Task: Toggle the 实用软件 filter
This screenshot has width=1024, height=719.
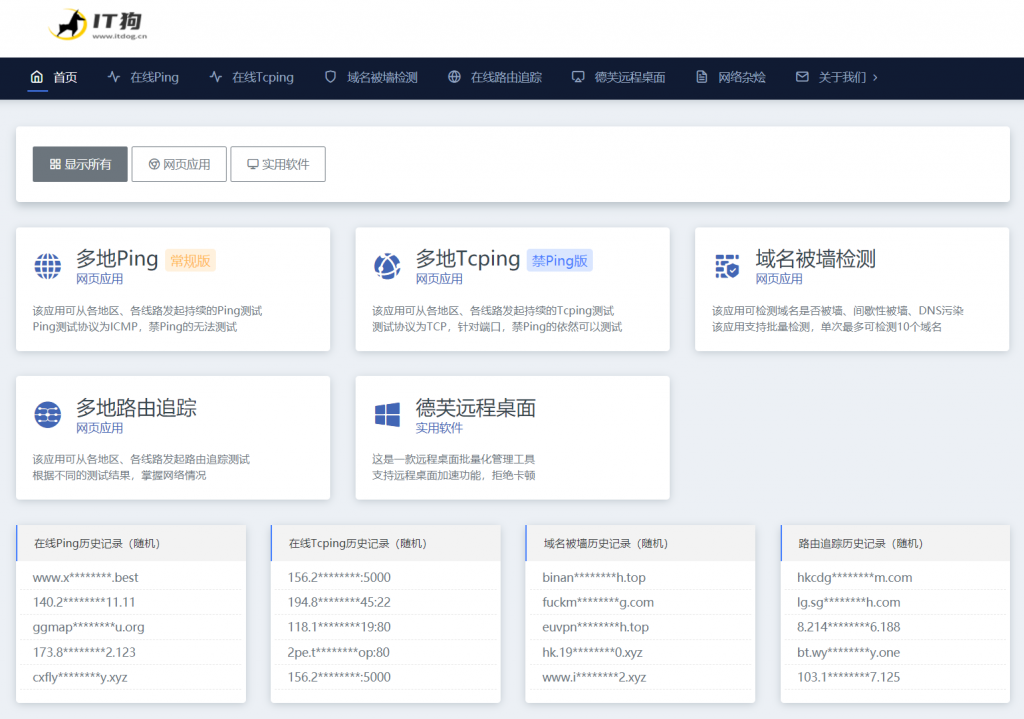Action: coord(277,164)
